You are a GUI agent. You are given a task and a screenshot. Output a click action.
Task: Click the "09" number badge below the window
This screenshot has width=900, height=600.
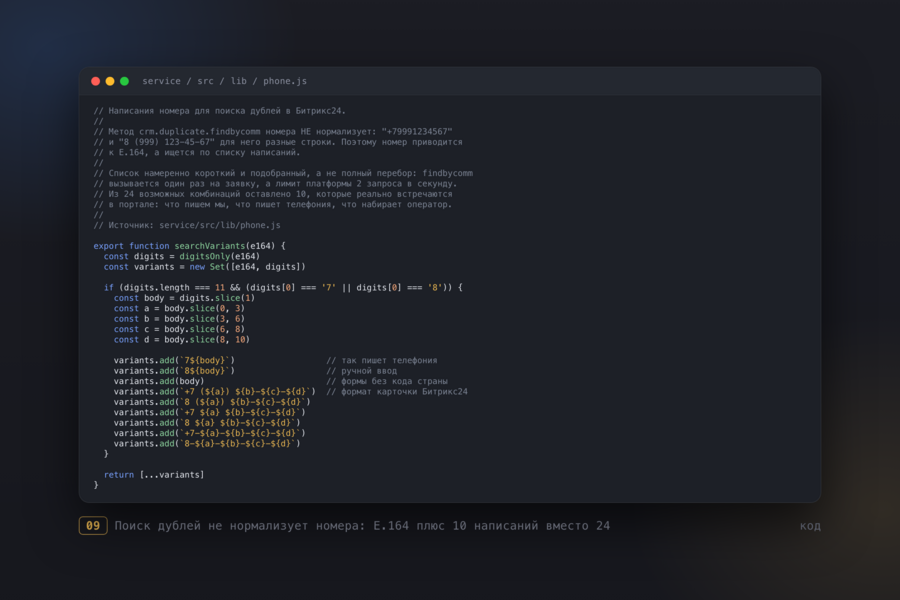93,525
